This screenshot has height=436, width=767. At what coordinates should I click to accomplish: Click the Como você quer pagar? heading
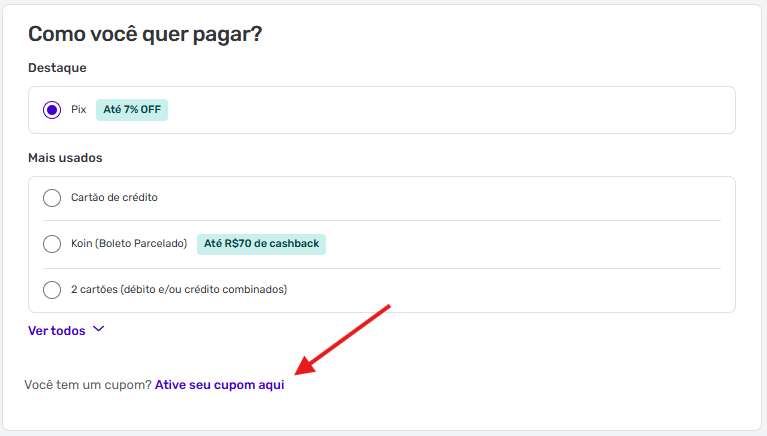pos(145,34)
